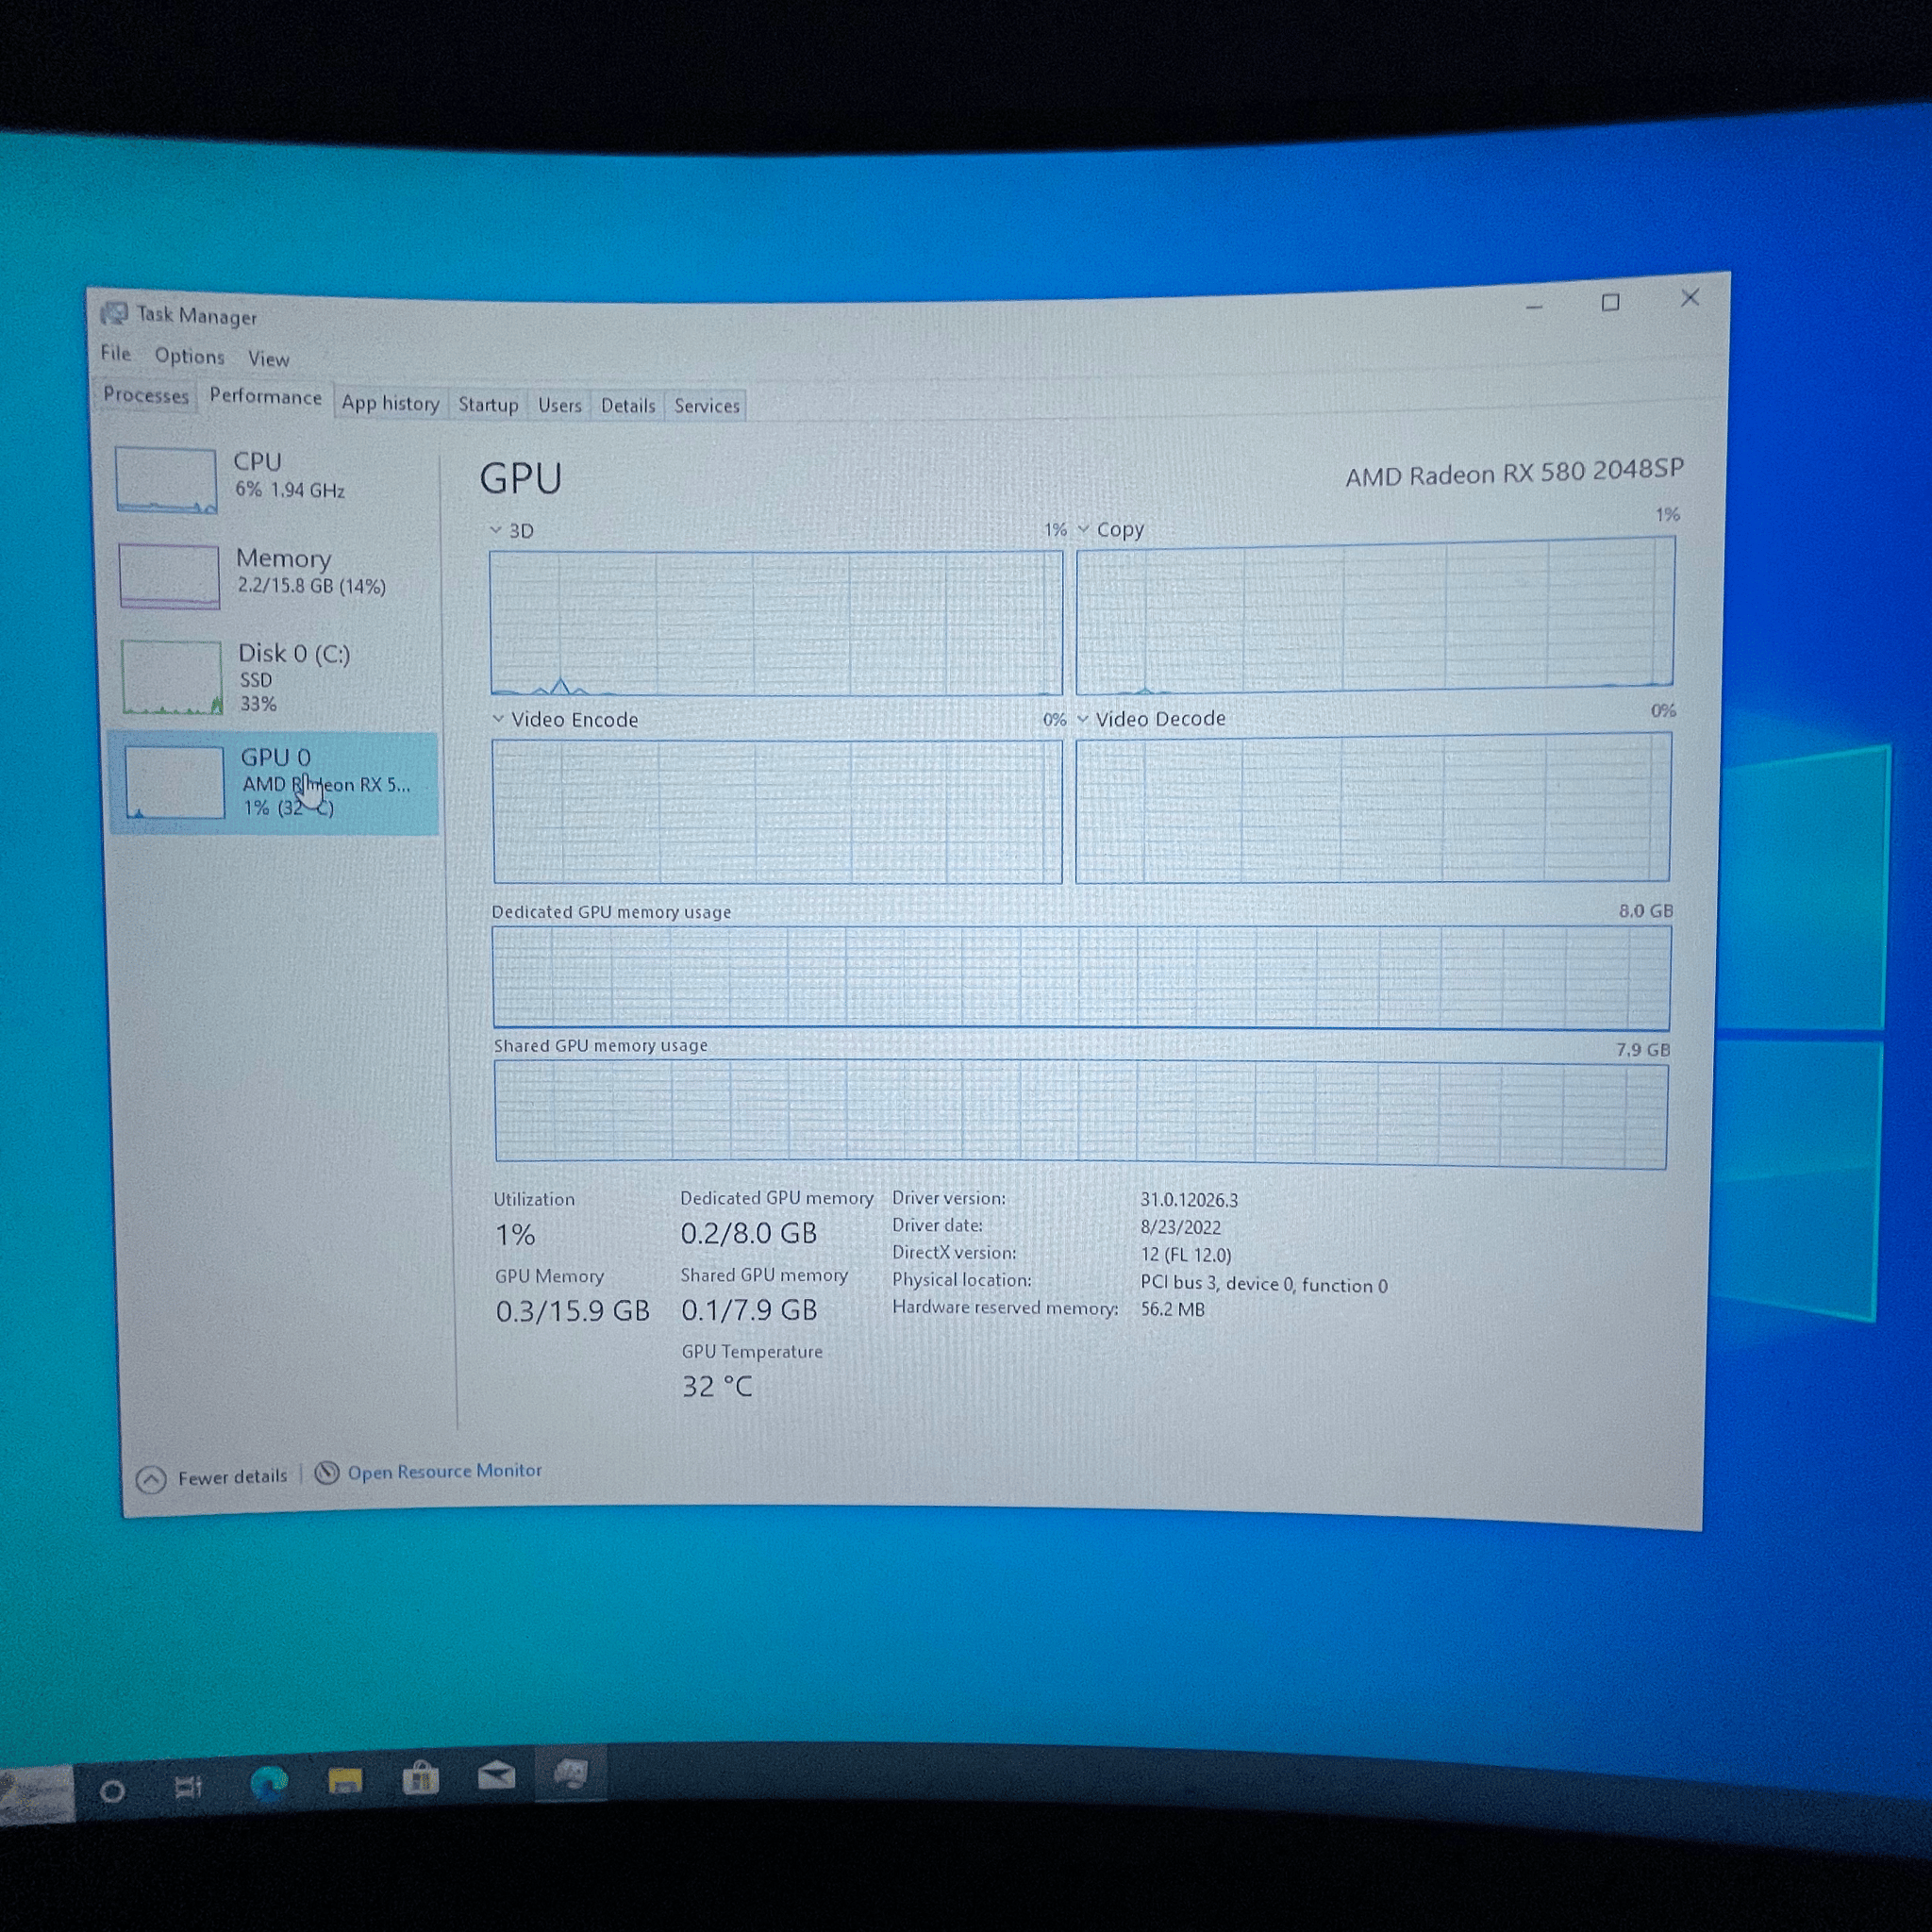Click the Cortana circle on the taskbar
Image resolution: width=1932 pixels, height=1932 pixels.
click(x=112, y=1791)
